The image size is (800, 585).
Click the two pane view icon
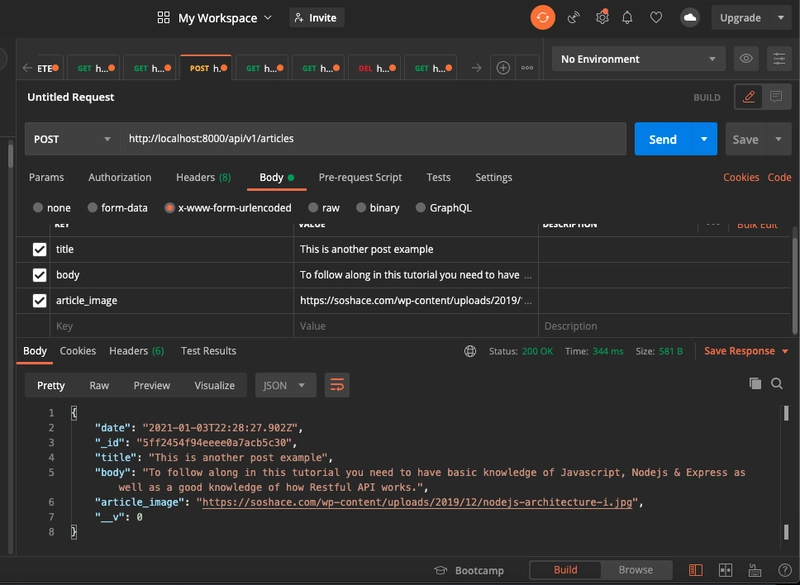(x=725, y=570)
